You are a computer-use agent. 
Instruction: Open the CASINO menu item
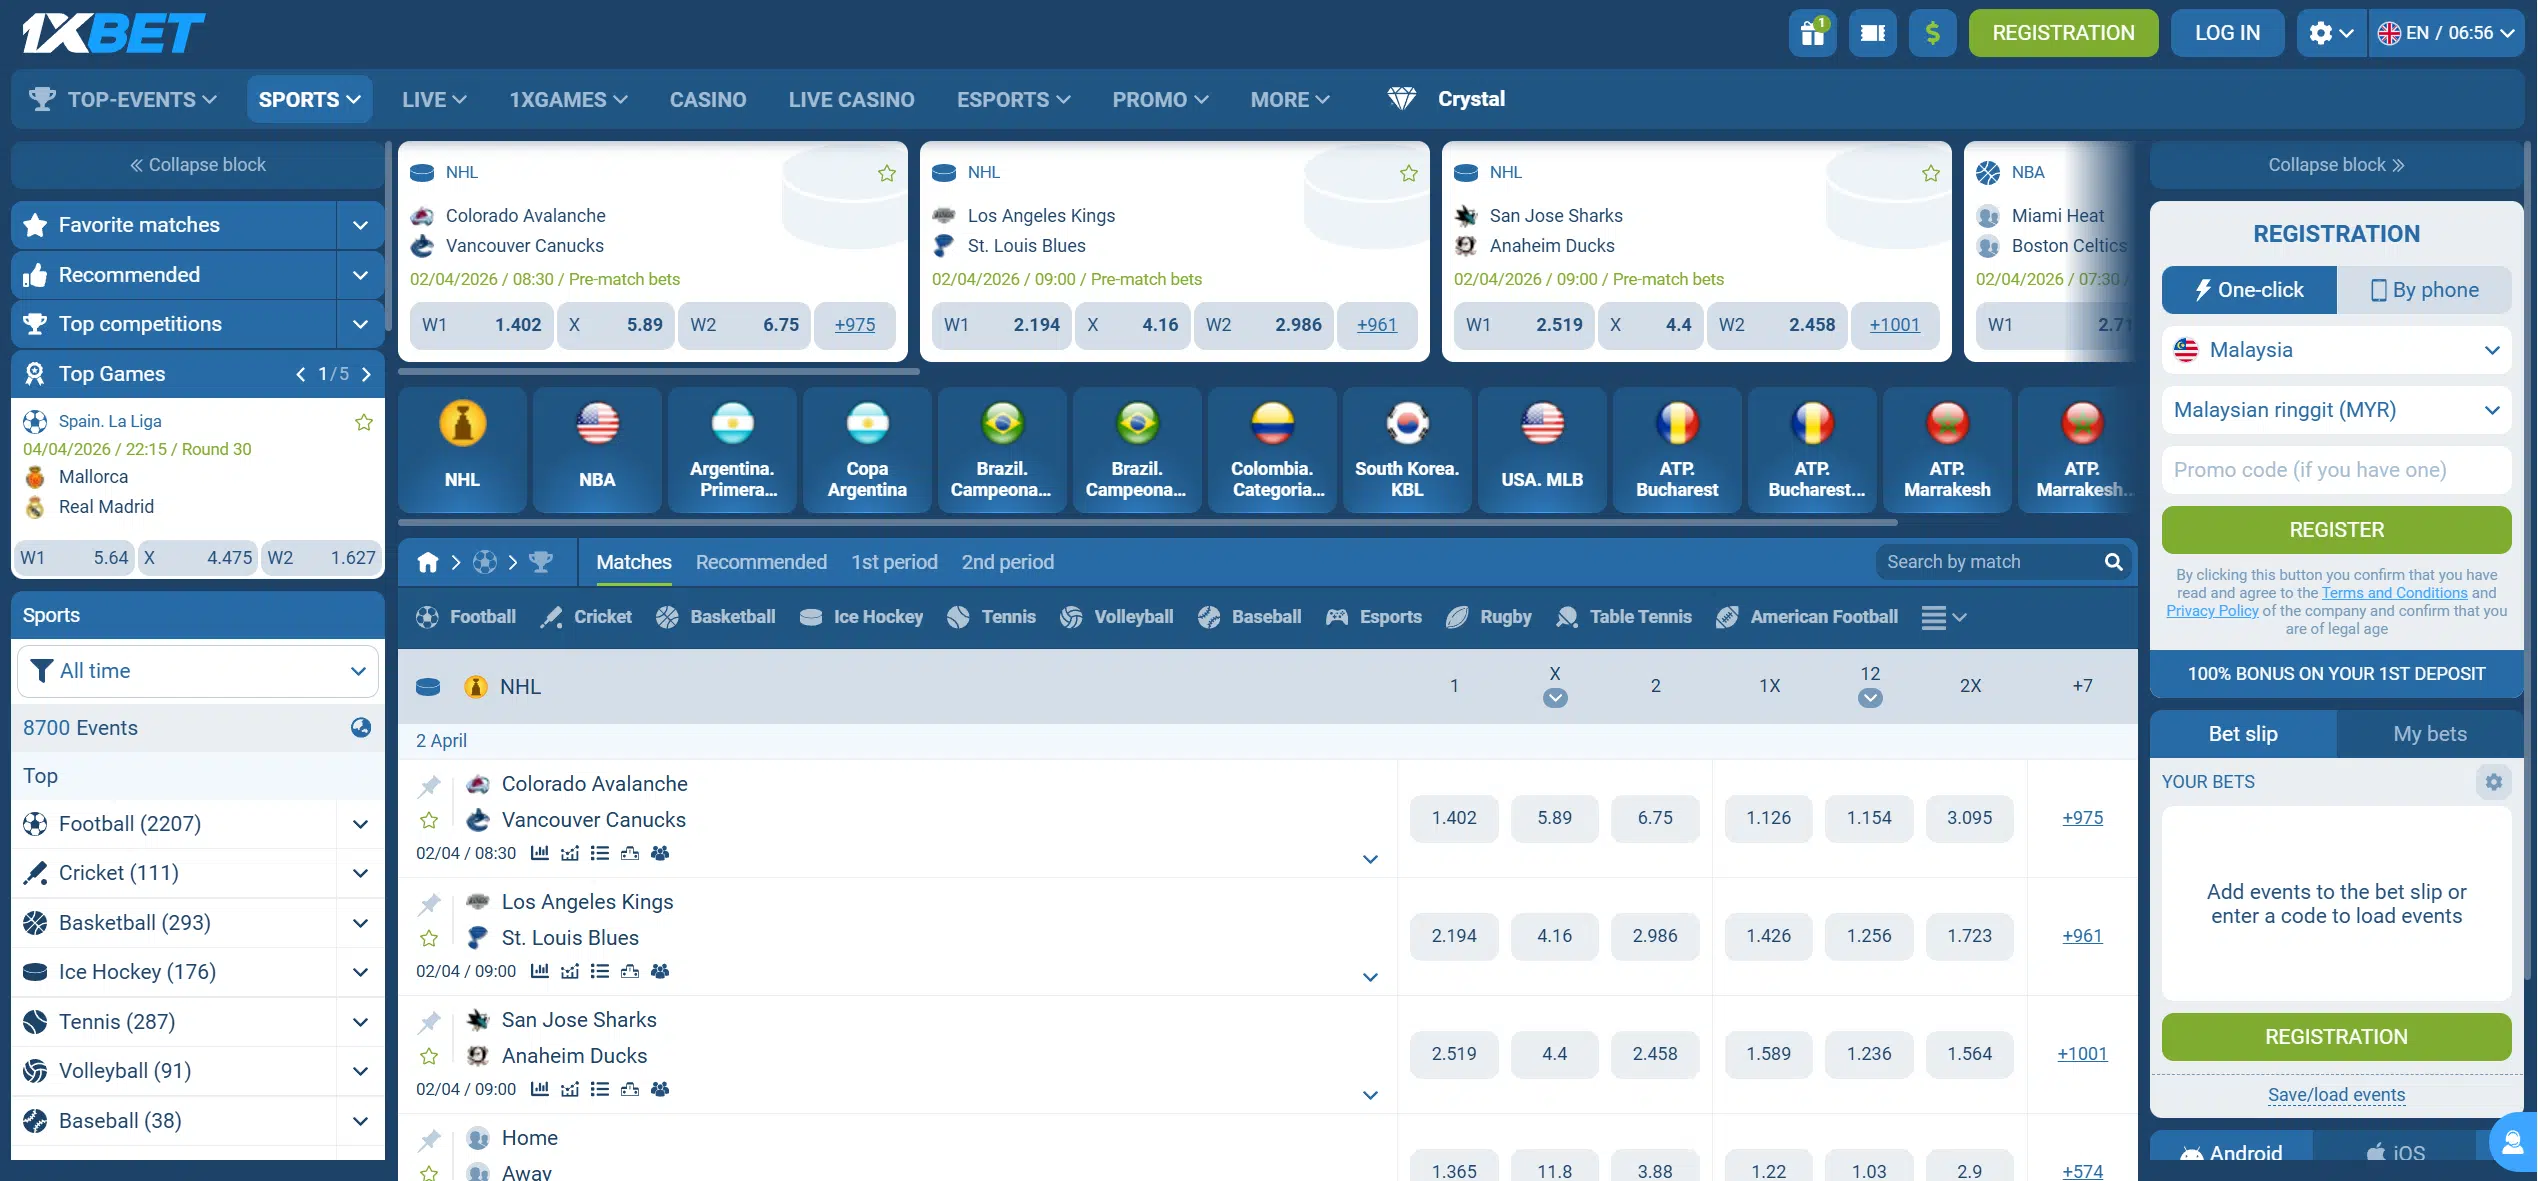point(708,99)
